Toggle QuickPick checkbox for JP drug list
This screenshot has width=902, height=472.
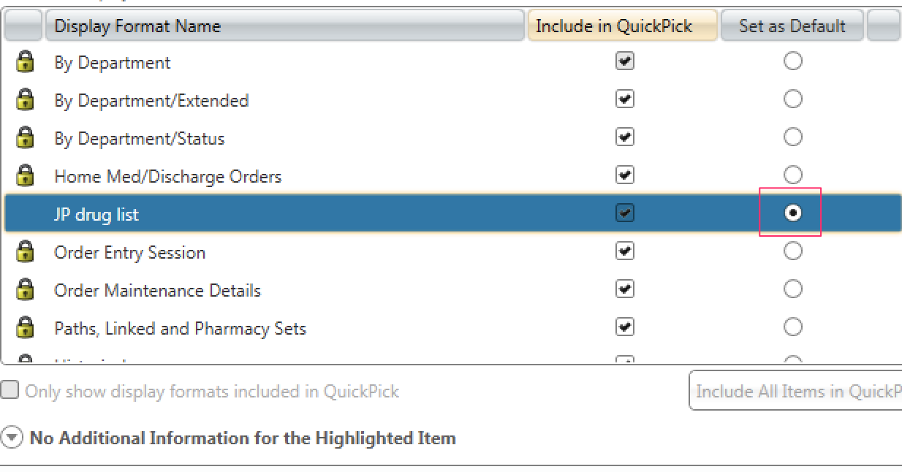[x=625, y=213]
